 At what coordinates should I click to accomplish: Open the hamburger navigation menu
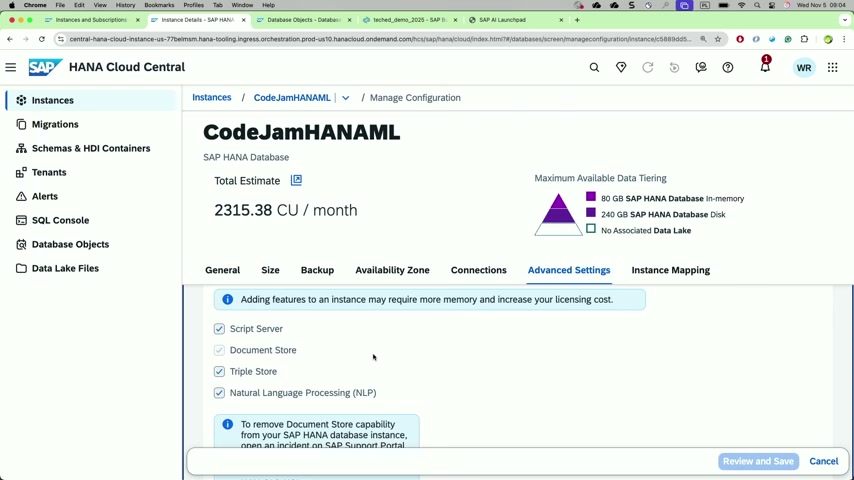point(11,68)
